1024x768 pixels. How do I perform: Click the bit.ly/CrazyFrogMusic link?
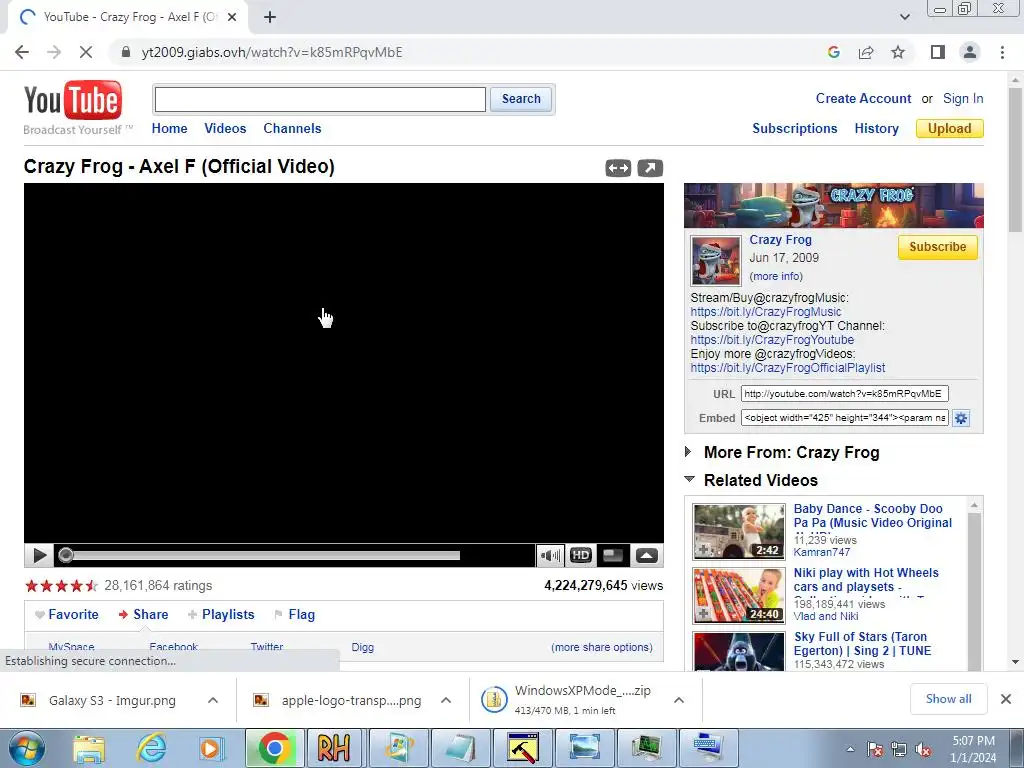pos(766,312)
